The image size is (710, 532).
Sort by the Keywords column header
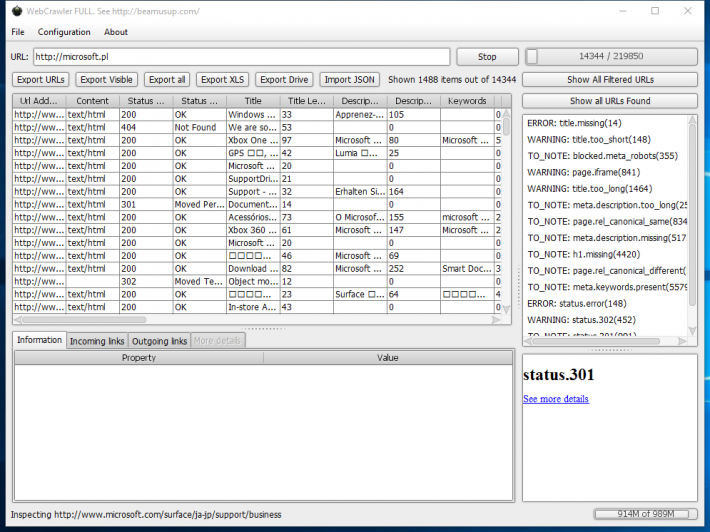coord(467,101)
